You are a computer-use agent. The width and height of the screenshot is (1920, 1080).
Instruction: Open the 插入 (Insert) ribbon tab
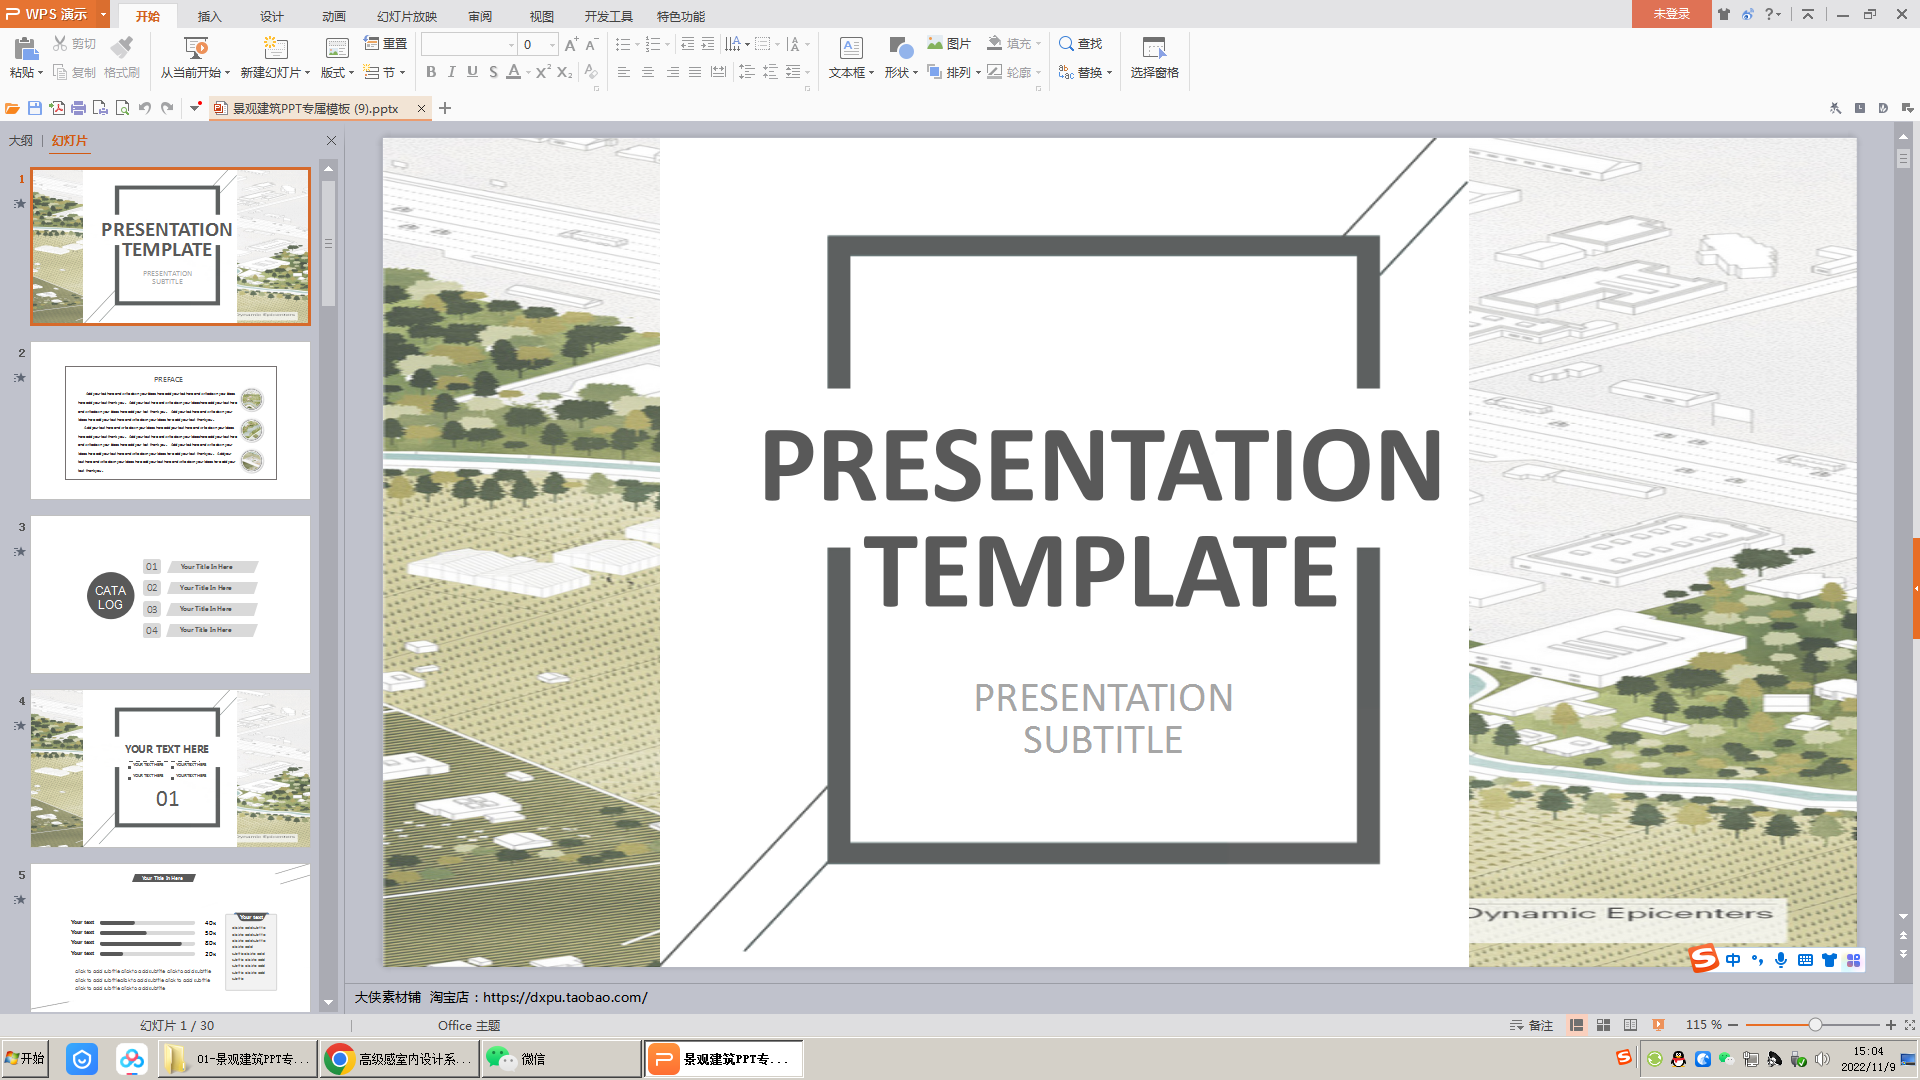[209, 16]
